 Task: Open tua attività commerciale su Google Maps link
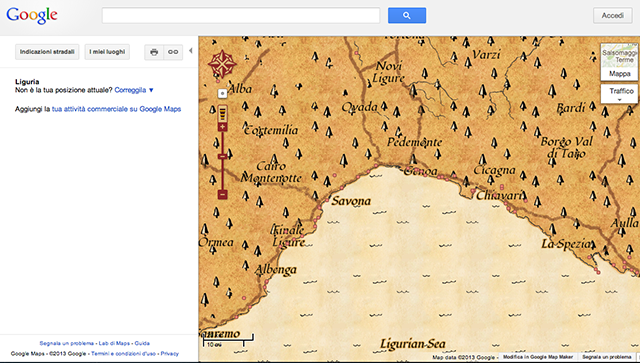click(x=116, y=109)
